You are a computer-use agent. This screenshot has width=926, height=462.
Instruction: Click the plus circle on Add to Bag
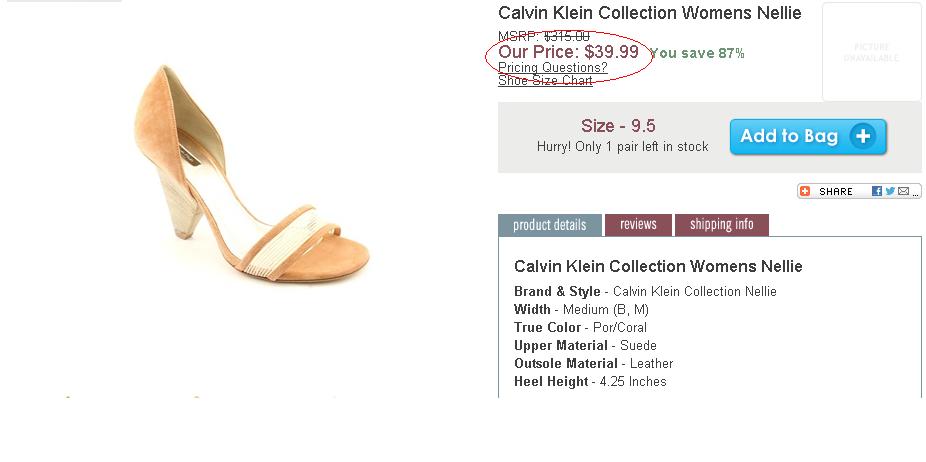pyautogui.click(x=863, y=136)
